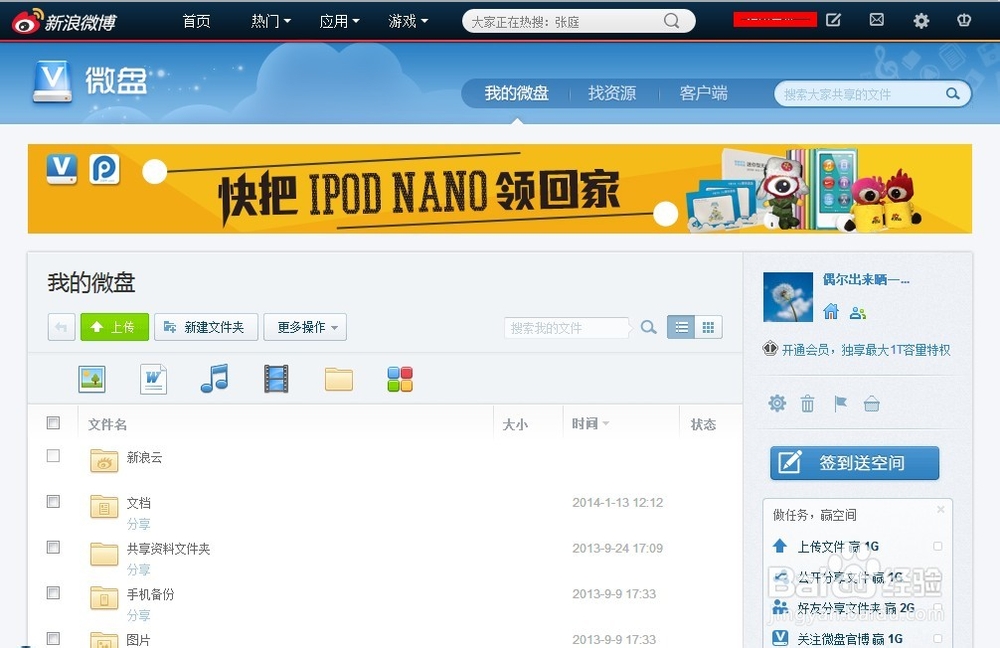1000x648 pixels.
Task: Search my files using magnifier icon
Action: click(x=649, y=327)
